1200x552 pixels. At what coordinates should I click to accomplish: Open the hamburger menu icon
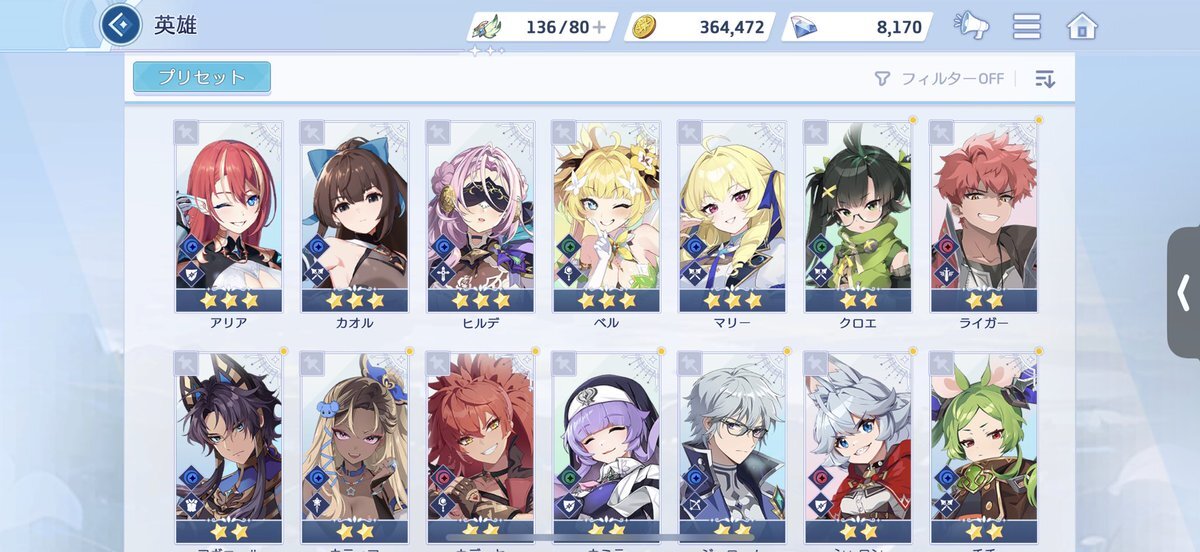pos(1027,26)
